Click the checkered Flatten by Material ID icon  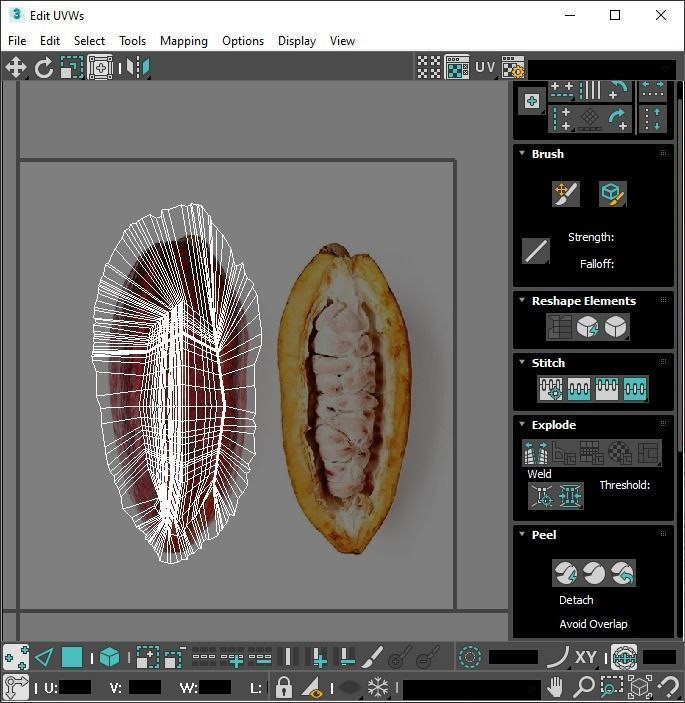pyautogui.click(x=620, y=453)
